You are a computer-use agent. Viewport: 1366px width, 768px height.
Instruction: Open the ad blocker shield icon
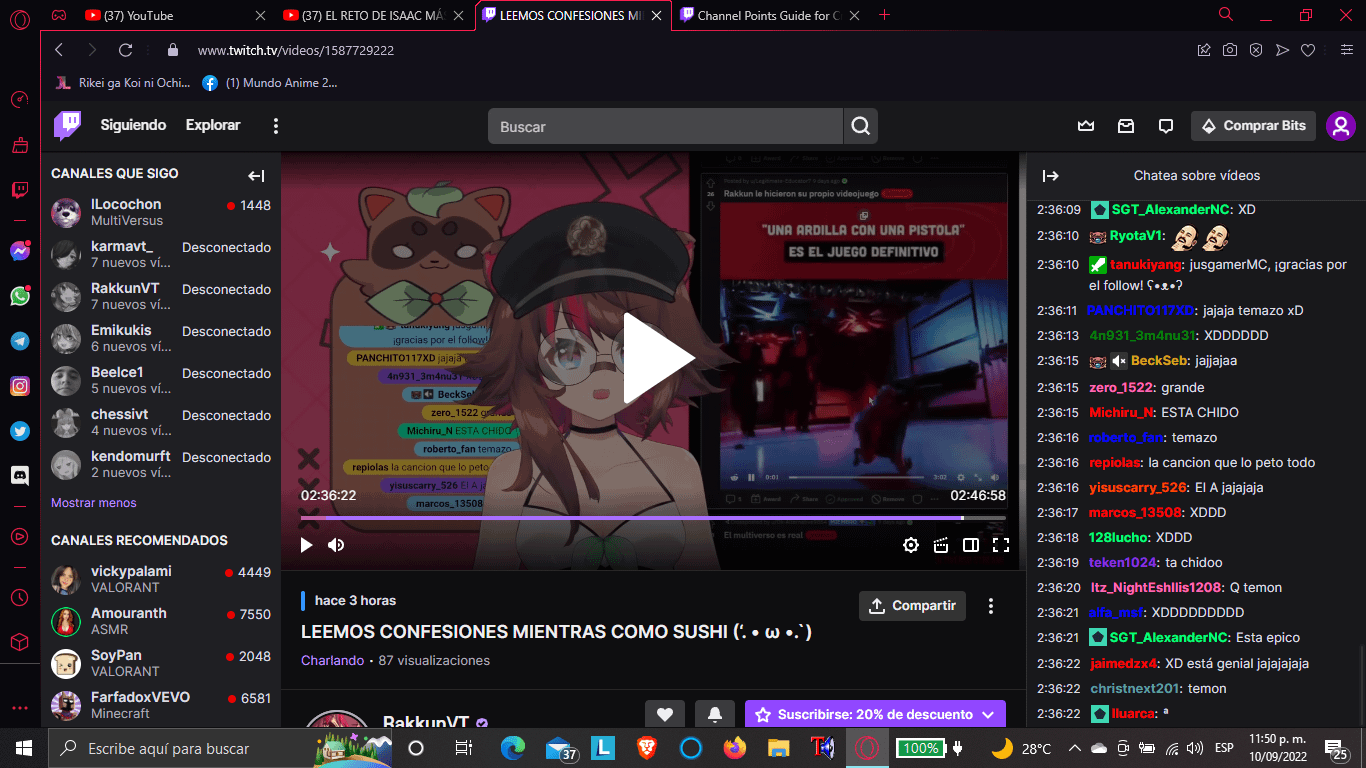pos(1256,50)
